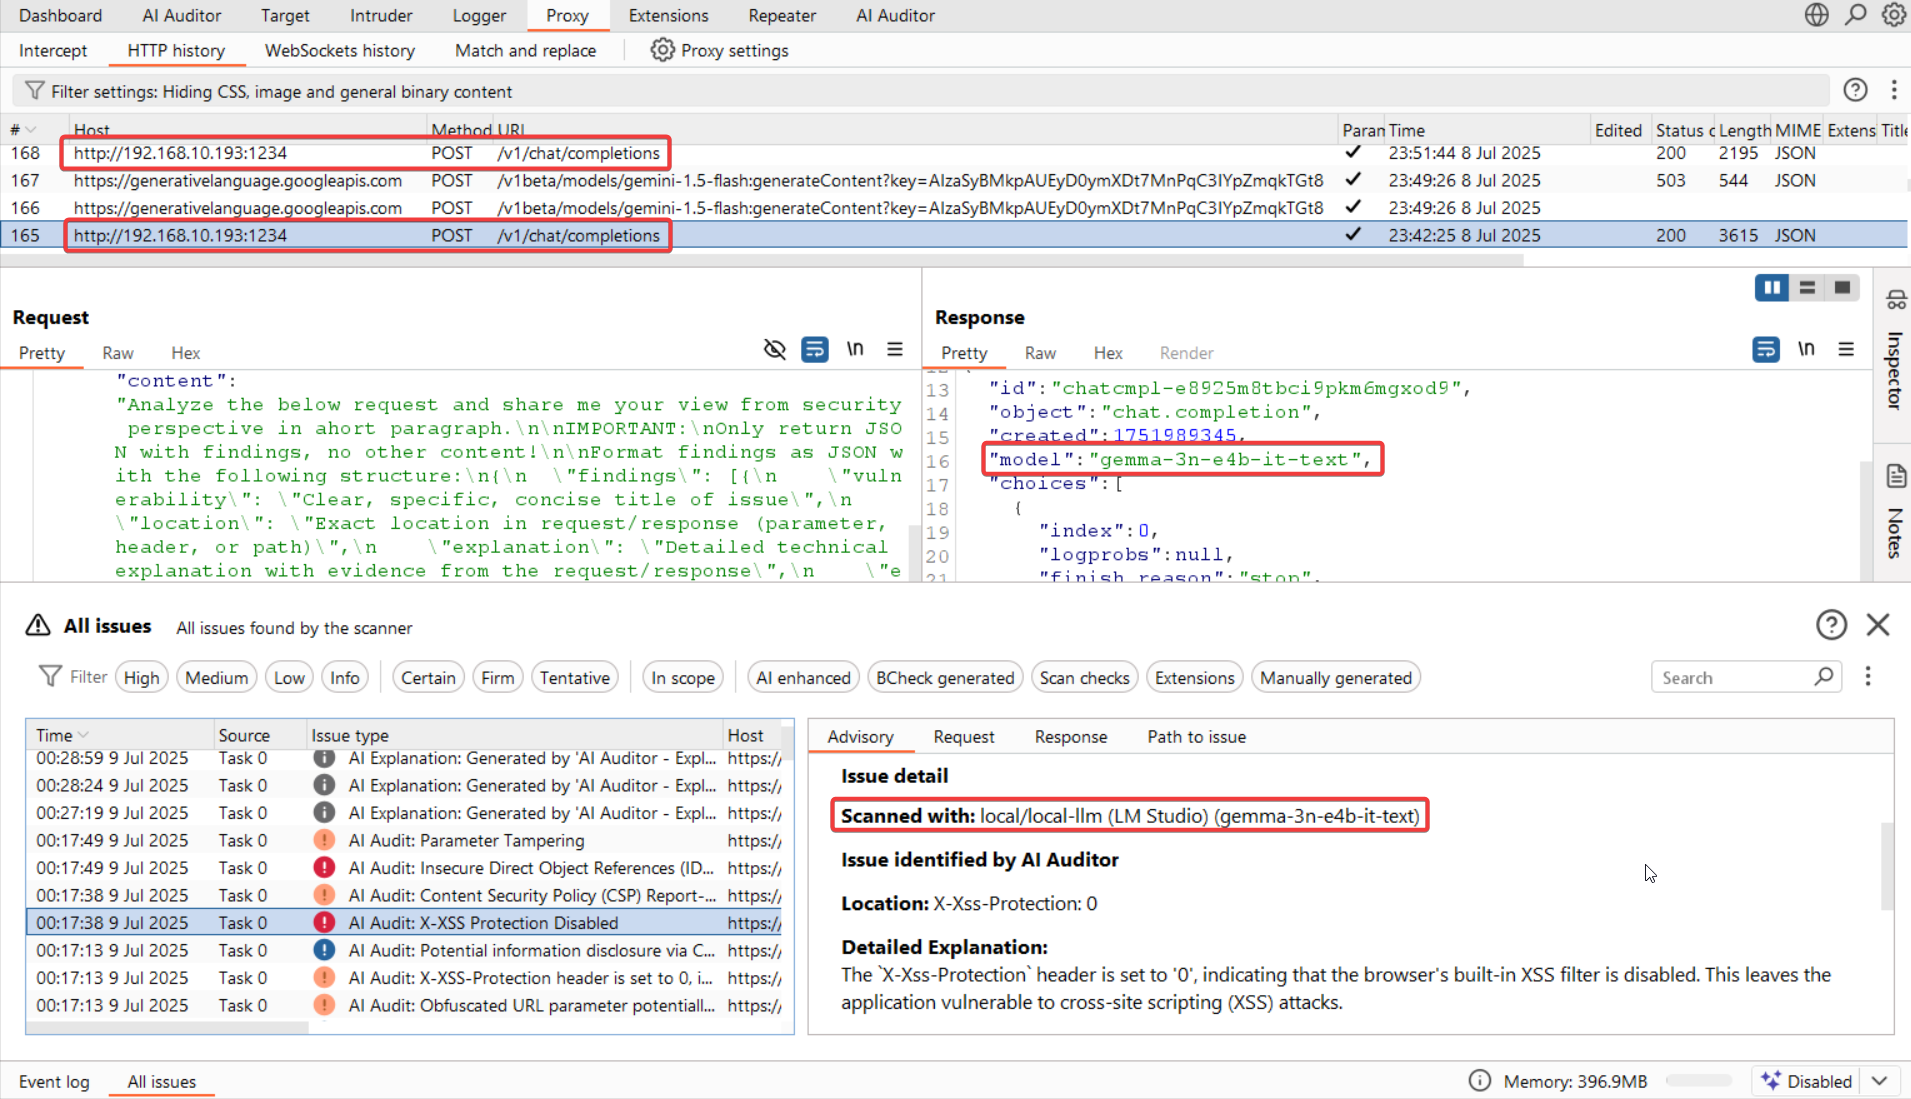Screen dimensions: 1911x1099
Task: Open the global search magnifier icon
Action: coord(1855,15)
